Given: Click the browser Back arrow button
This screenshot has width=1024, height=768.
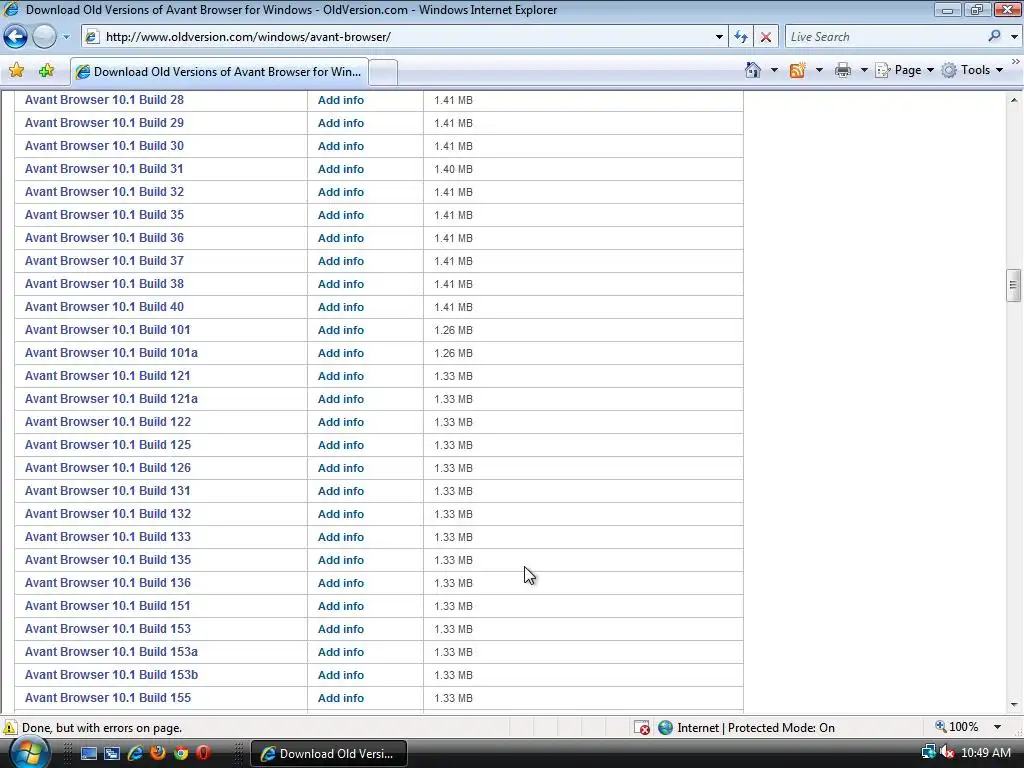Looking at the screenshot, I should (16, 37).
